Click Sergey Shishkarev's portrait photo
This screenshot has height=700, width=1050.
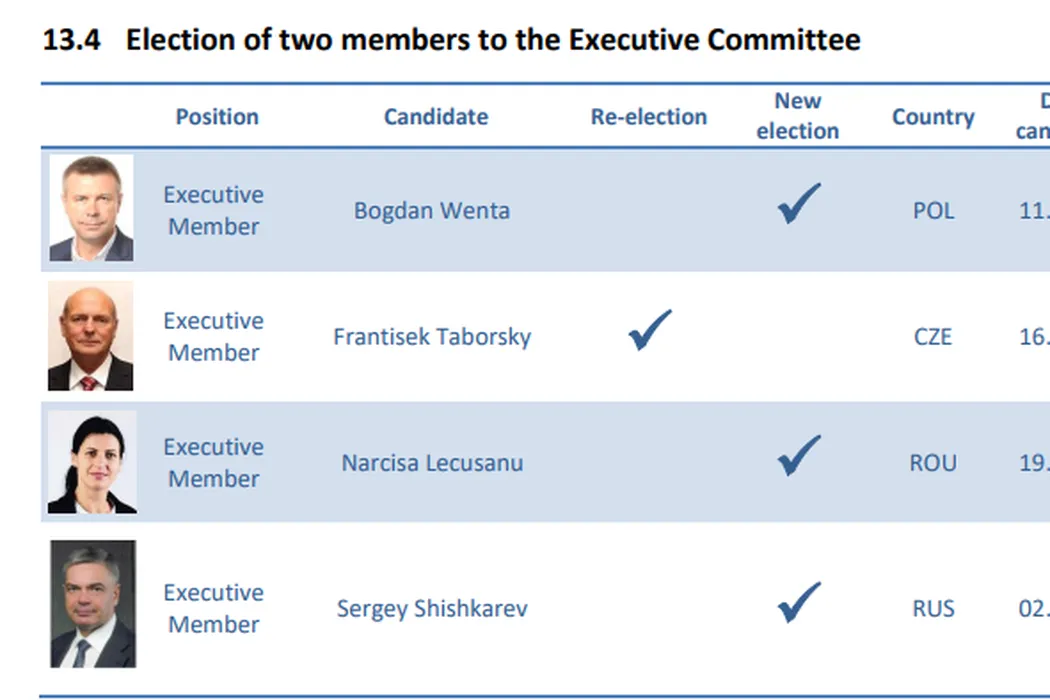coord(92,604)
